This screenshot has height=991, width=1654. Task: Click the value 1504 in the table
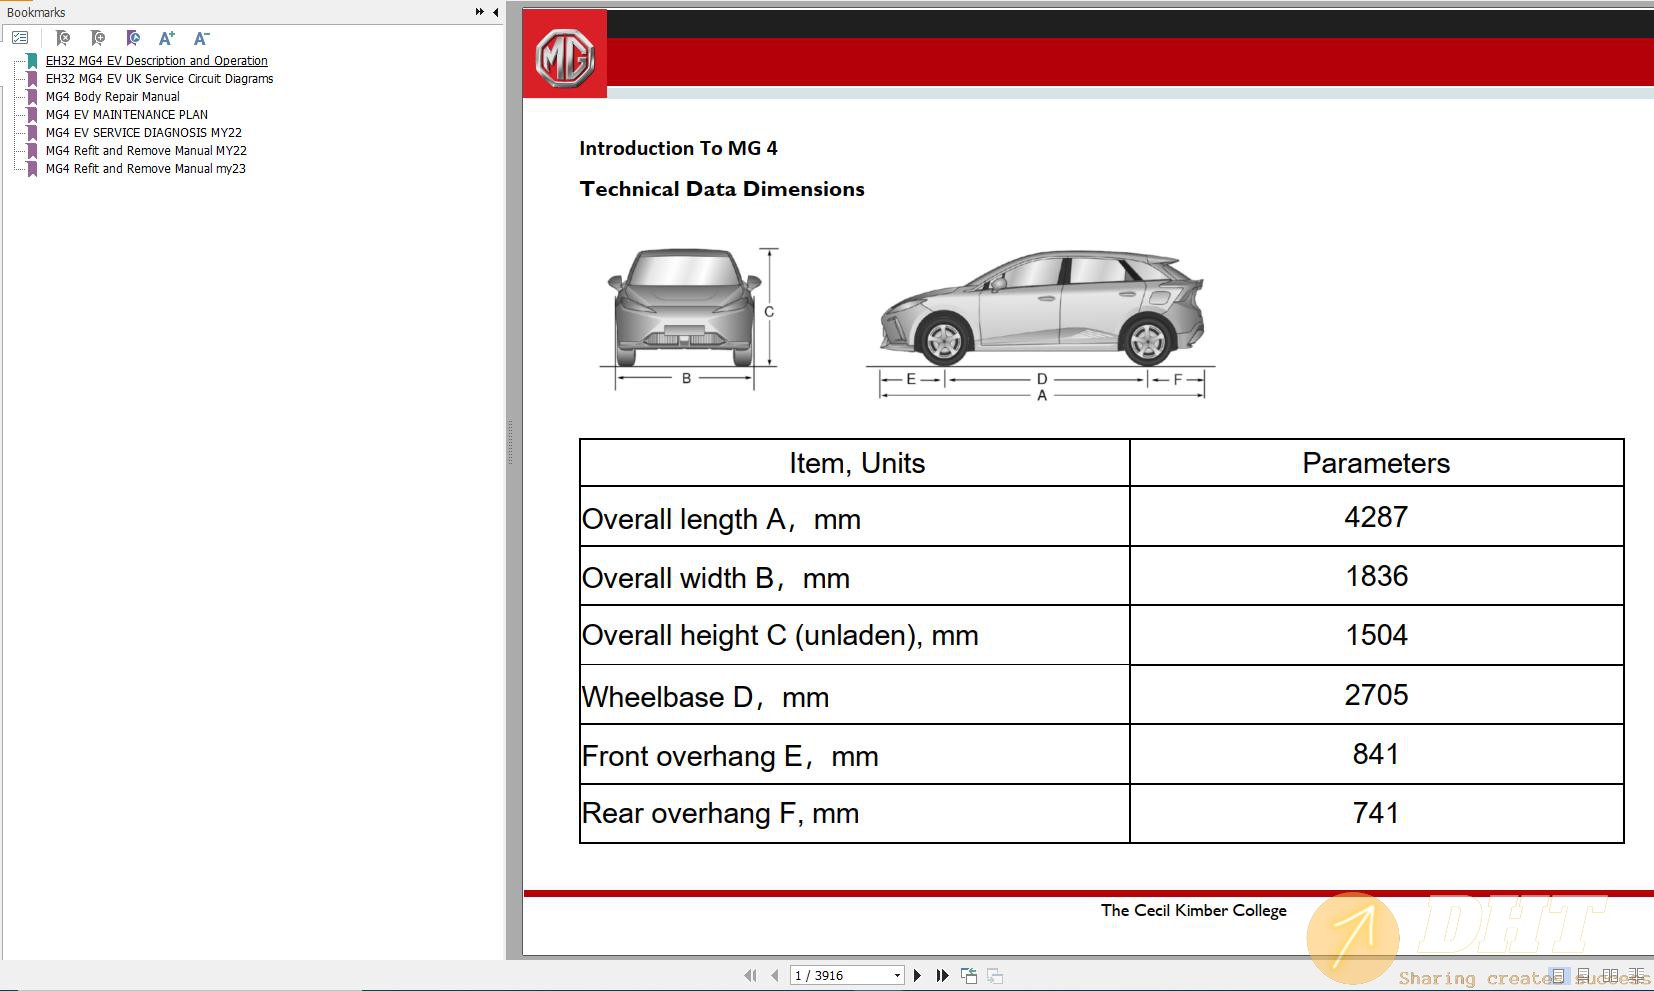[1376, 635]
